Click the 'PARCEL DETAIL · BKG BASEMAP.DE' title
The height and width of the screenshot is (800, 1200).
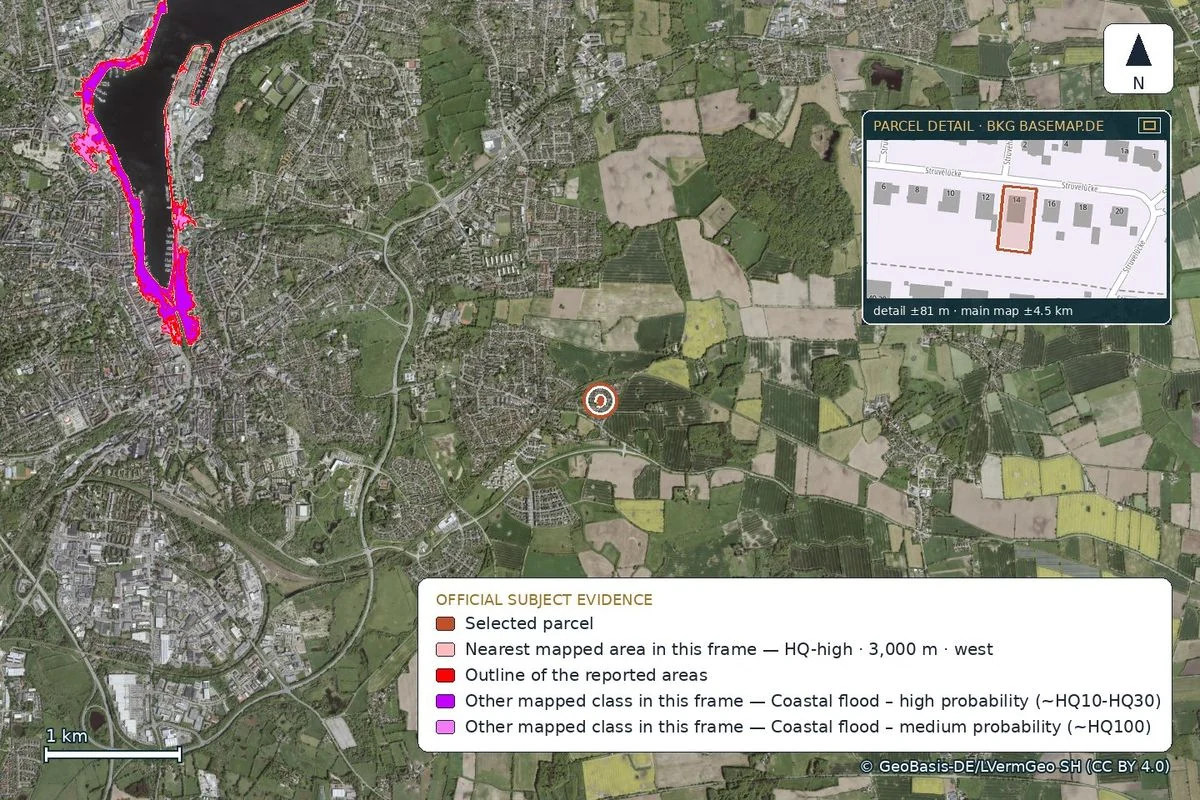coord(988,126)
